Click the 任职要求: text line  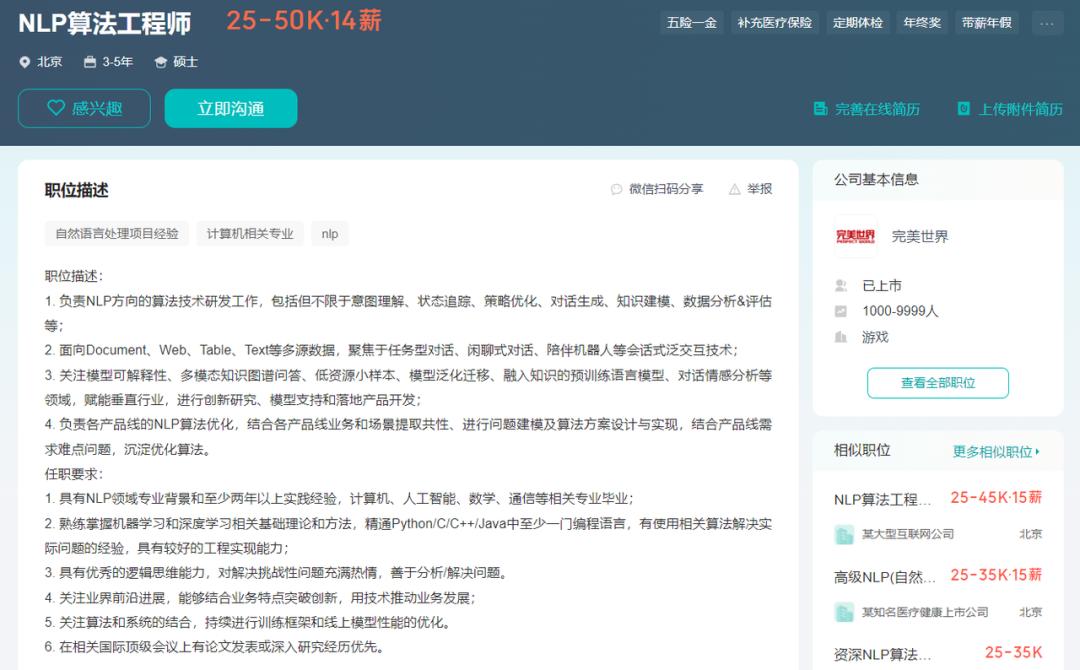(74, 474)
